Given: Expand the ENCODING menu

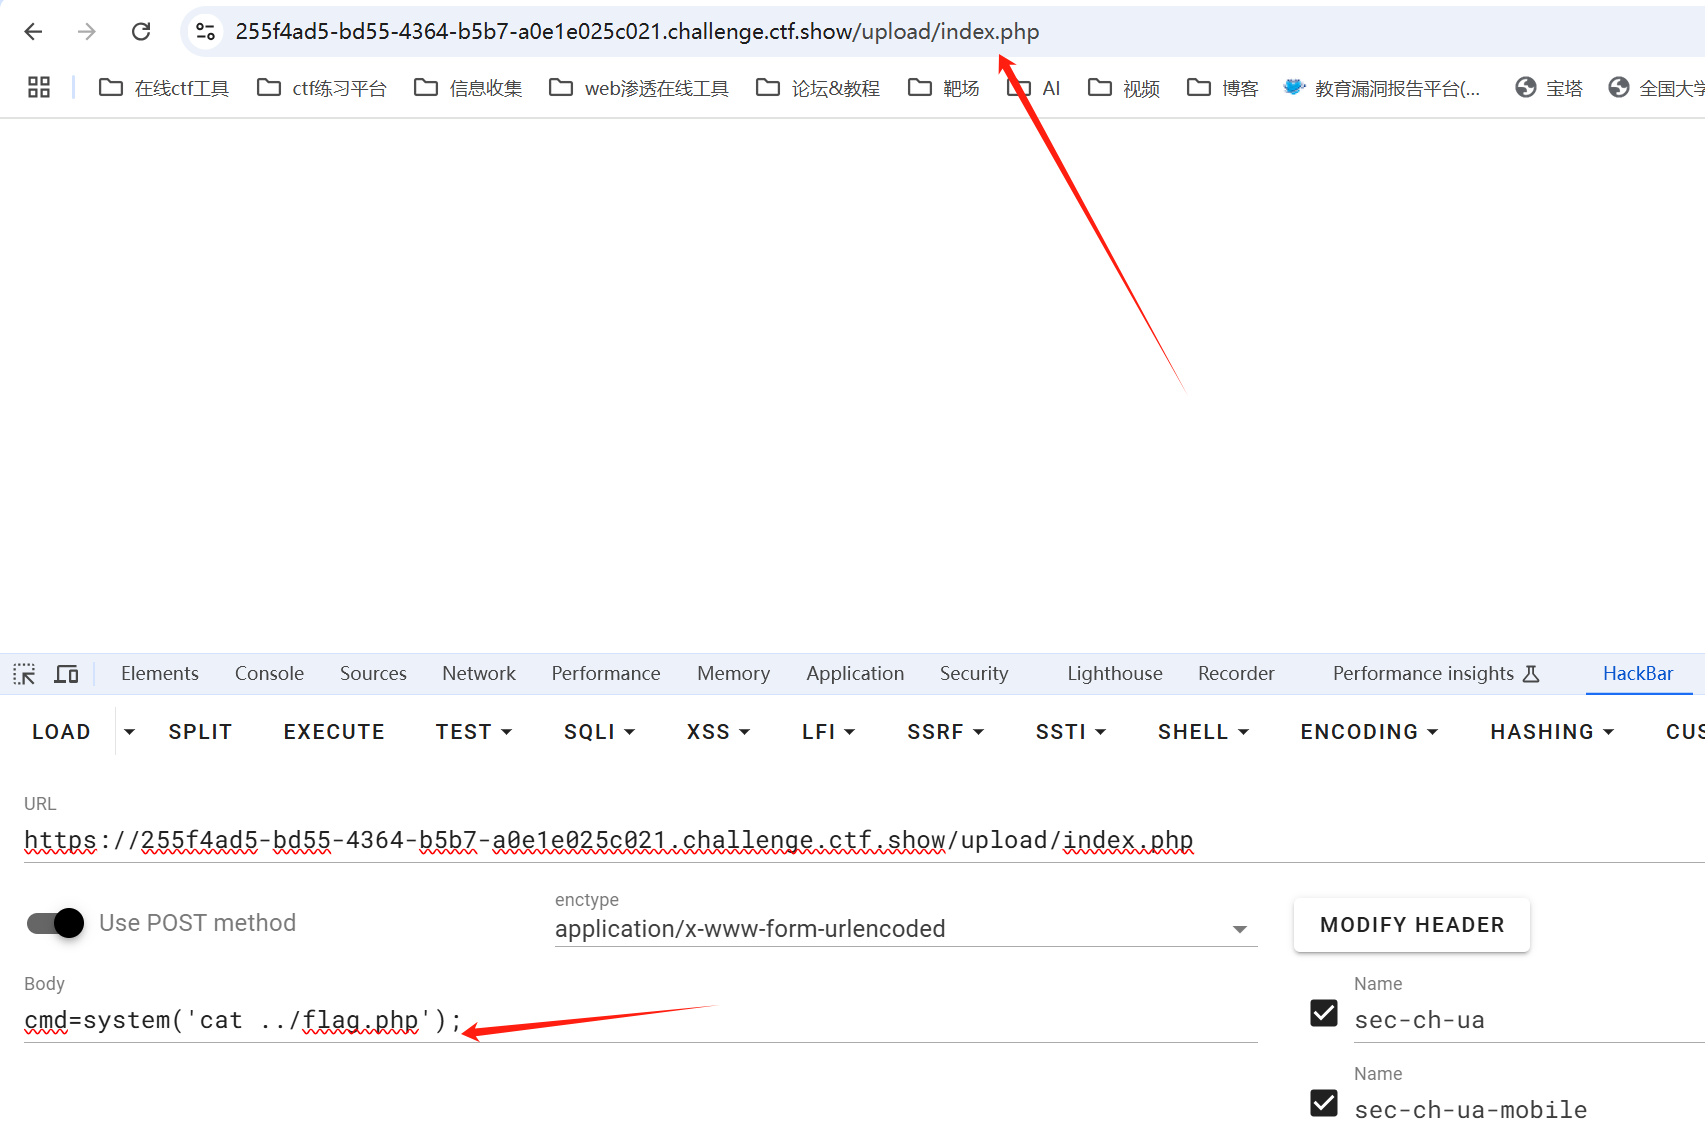Looking at the screenshot, I should point(1369,732).
